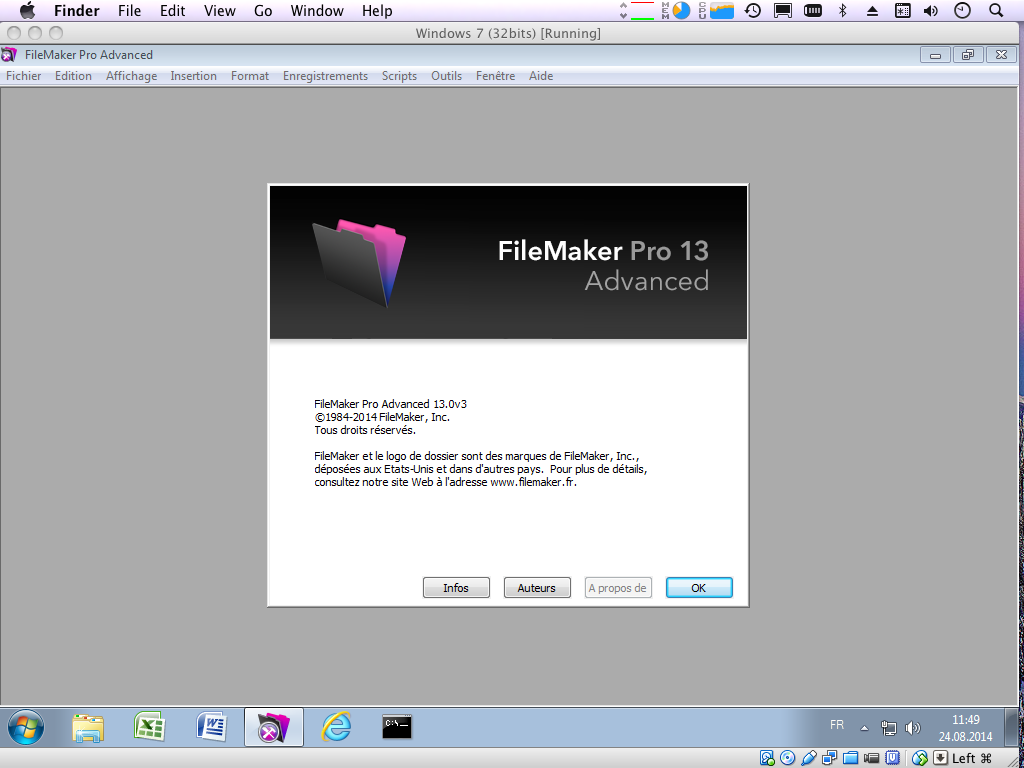Image resolution: width=1024 pixels, height=768 pixels.
Task: Click VirtualBox keyboard capture arrow icon
Action: [940, 758]
